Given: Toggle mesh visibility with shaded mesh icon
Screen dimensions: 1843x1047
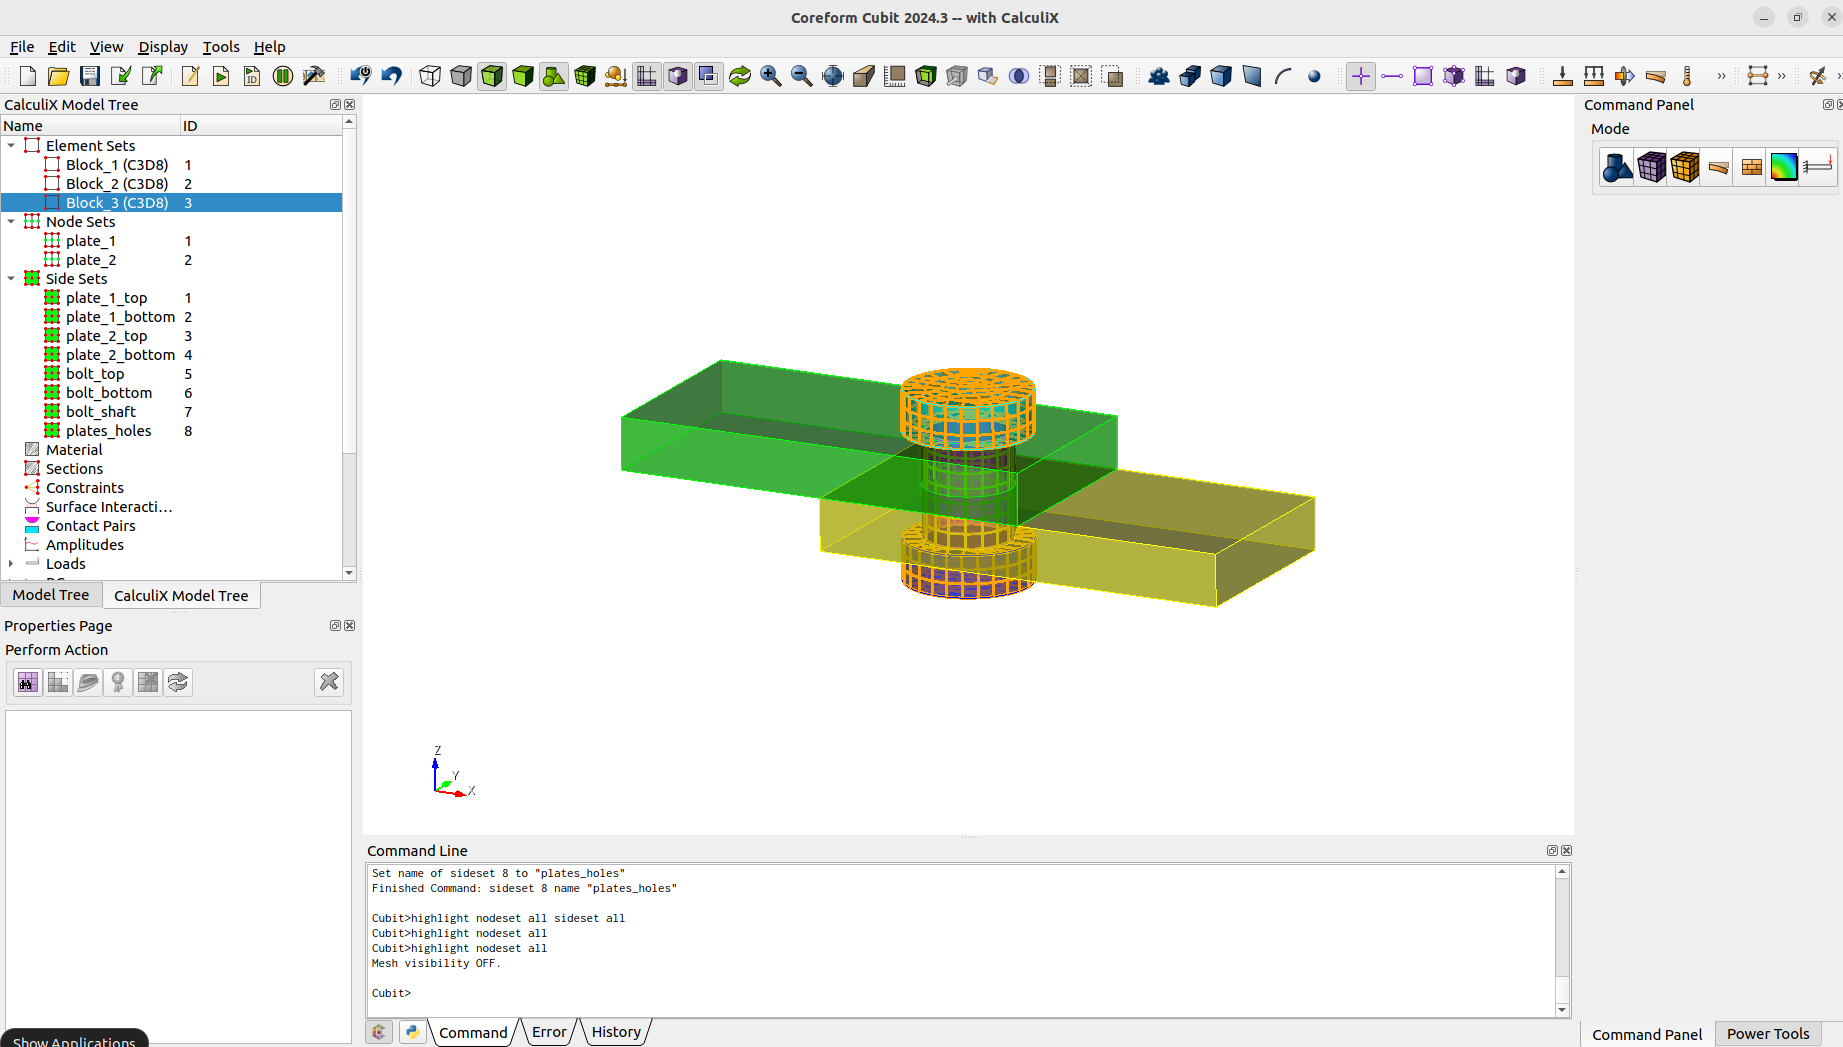Looking at the screenshot, I should pos(585,75).
